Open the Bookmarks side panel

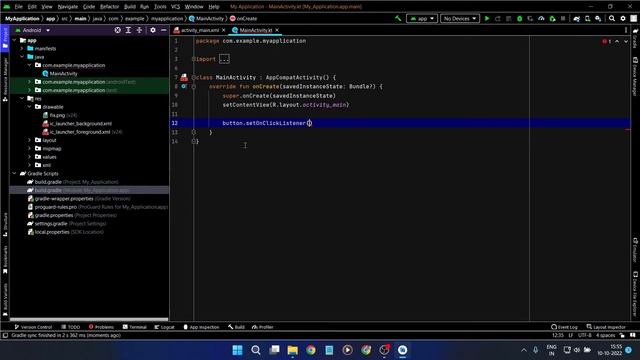[5, 259]
